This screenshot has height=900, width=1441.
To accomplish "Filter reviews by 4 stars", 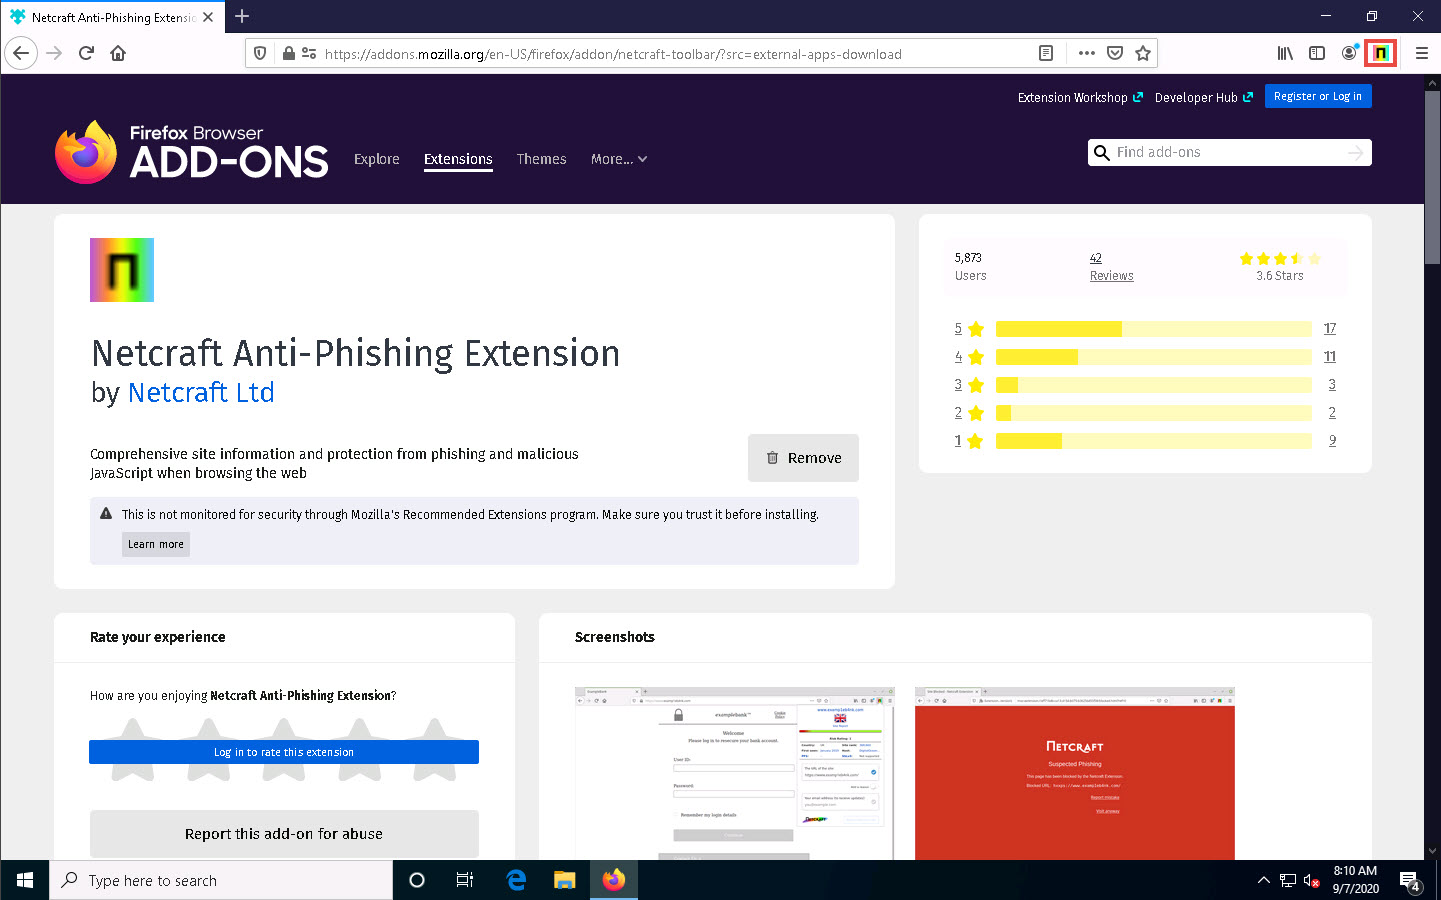I will coord(969,357).
